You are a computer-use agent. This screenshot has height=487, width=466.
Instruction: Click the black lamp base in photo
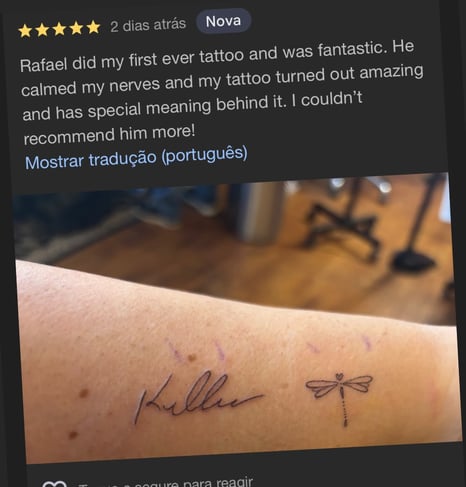413,258
